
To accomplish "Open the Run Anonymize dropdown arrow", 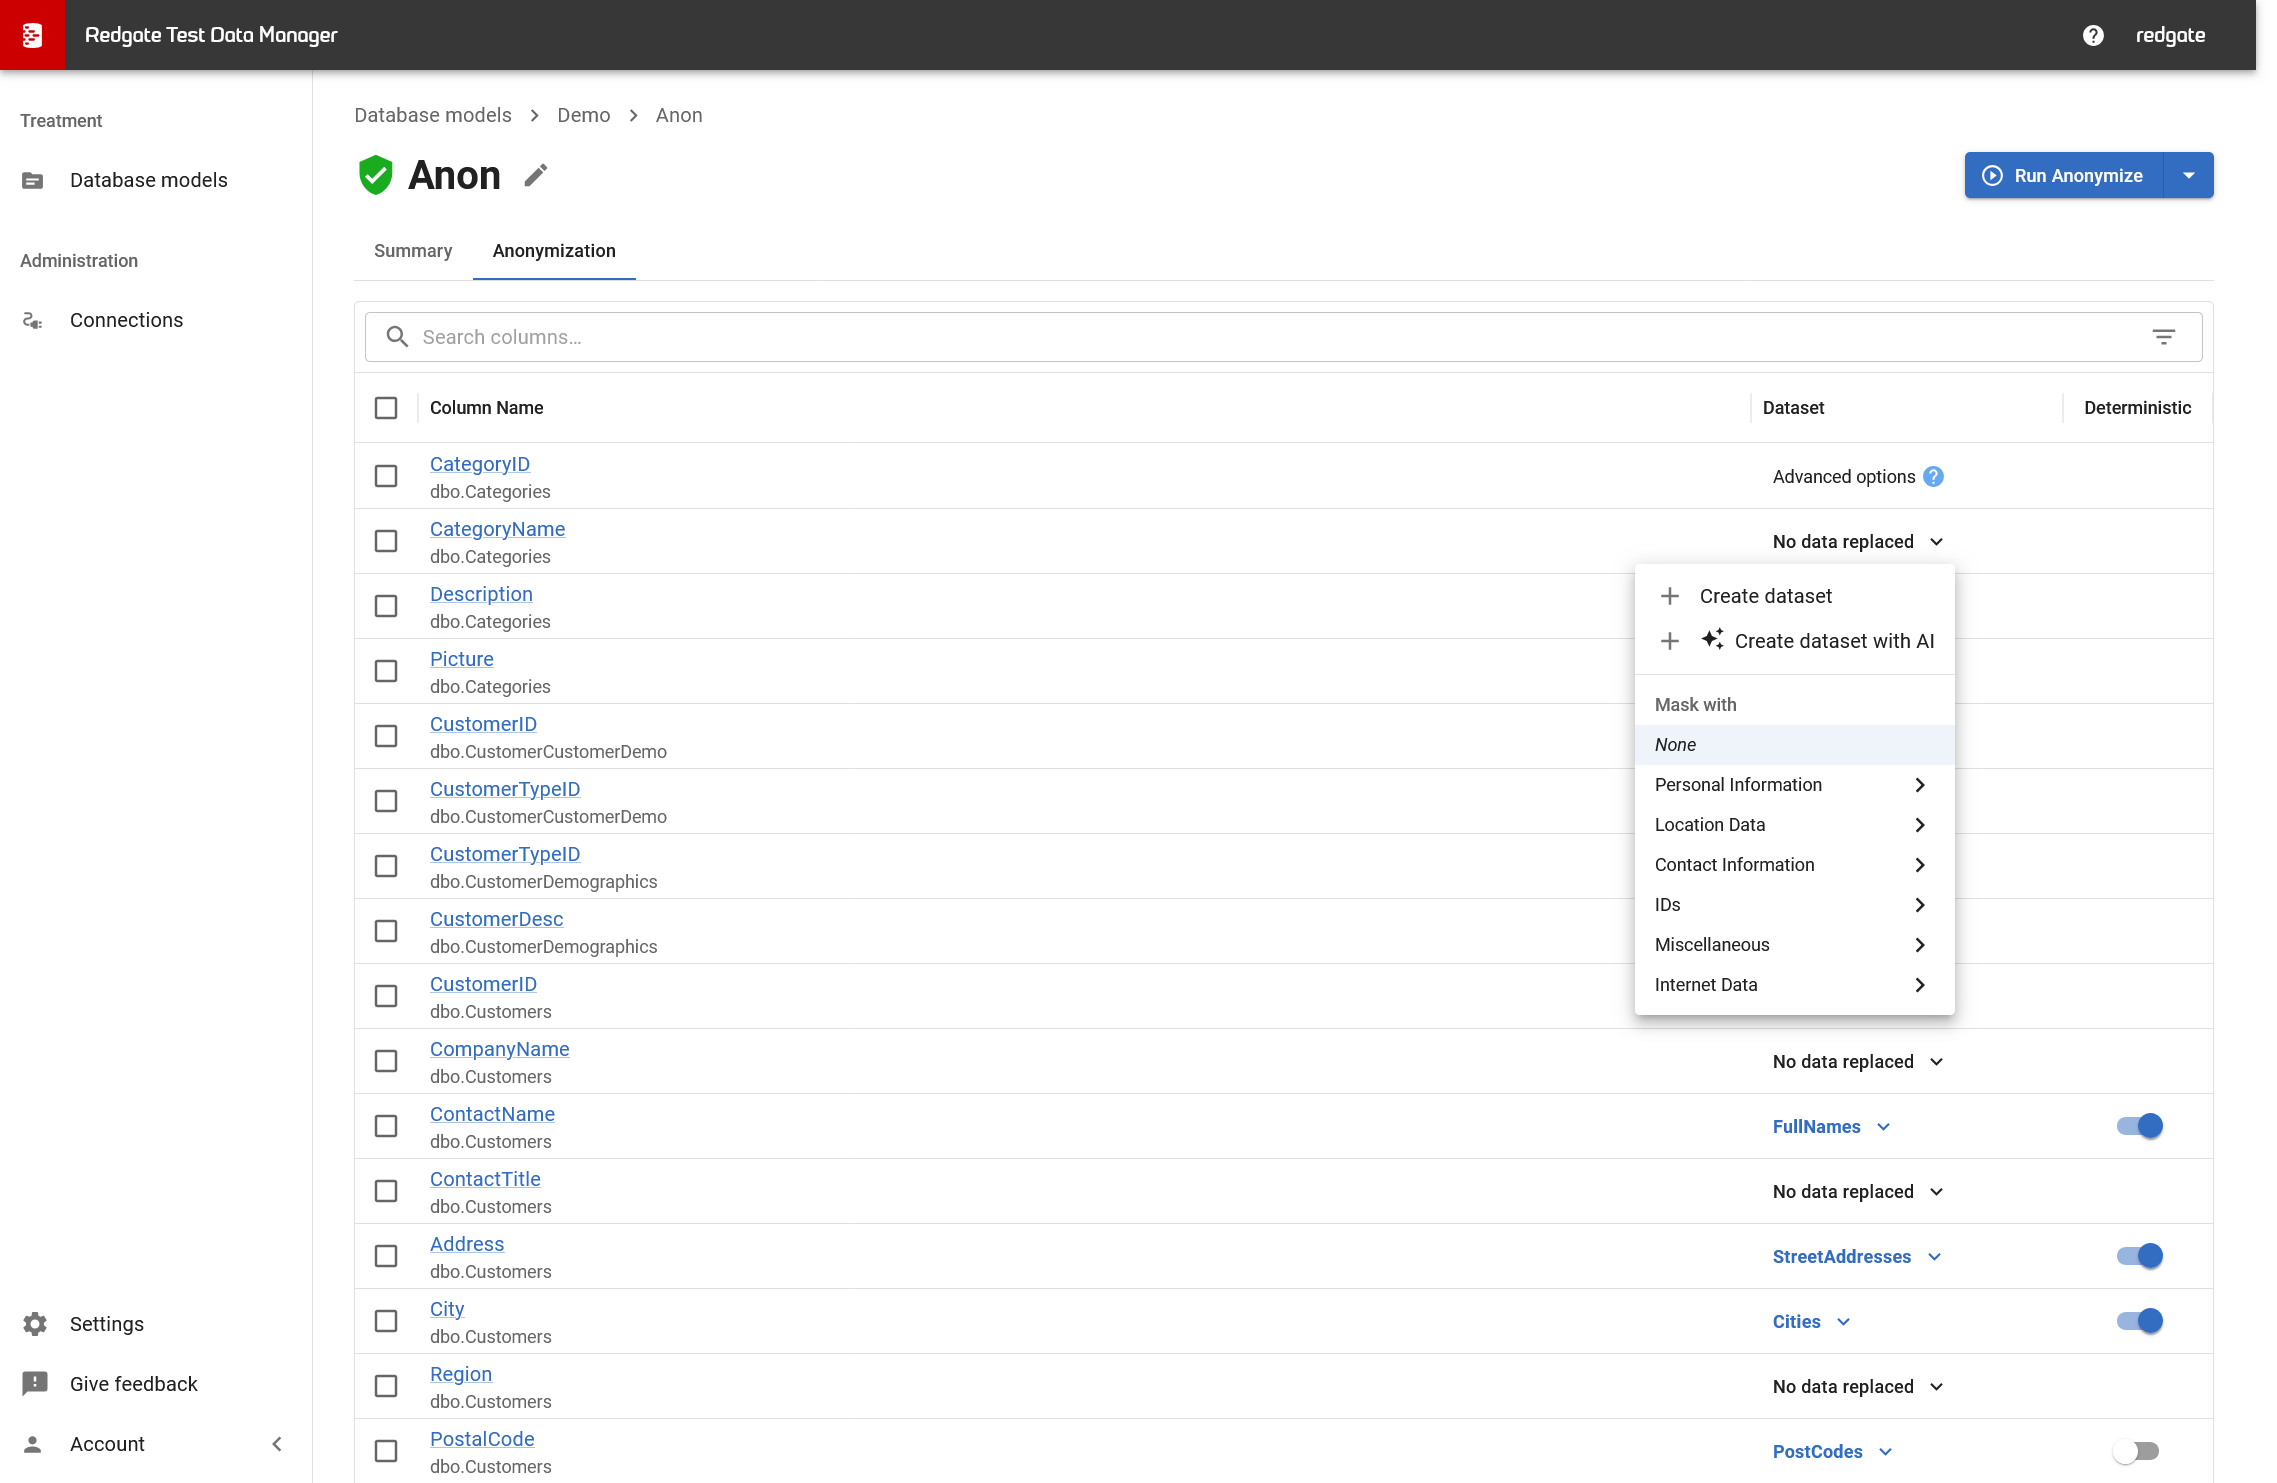I will click(2189, 176).
